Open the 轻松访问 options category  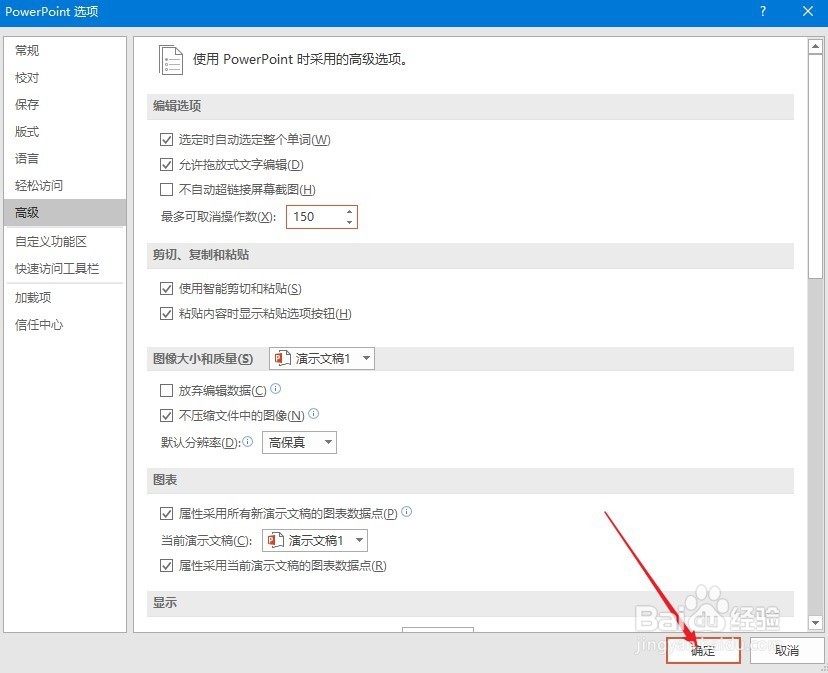(x=65, y=185)
